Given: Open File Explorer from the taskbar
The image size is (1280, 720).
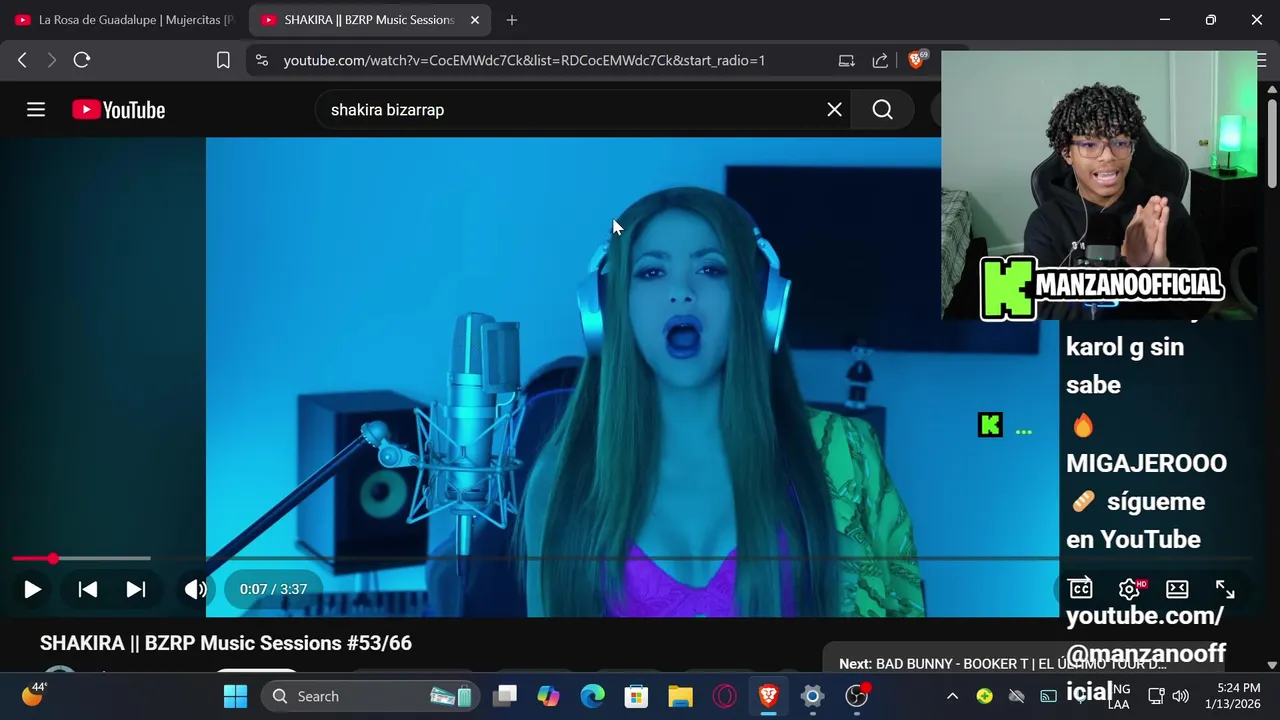Looking at the screenshot, I should tap(680, 696).
